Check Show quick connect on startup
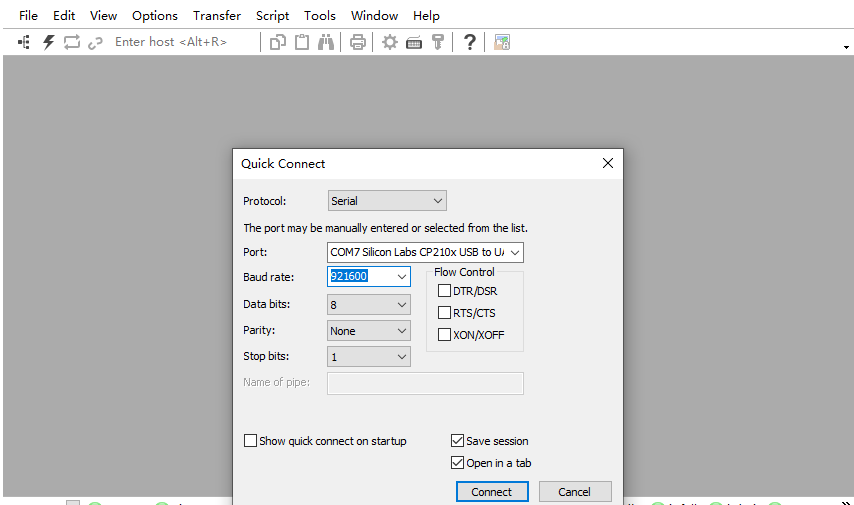This screenshot has height=505, width=854. [x=250, y=441]
